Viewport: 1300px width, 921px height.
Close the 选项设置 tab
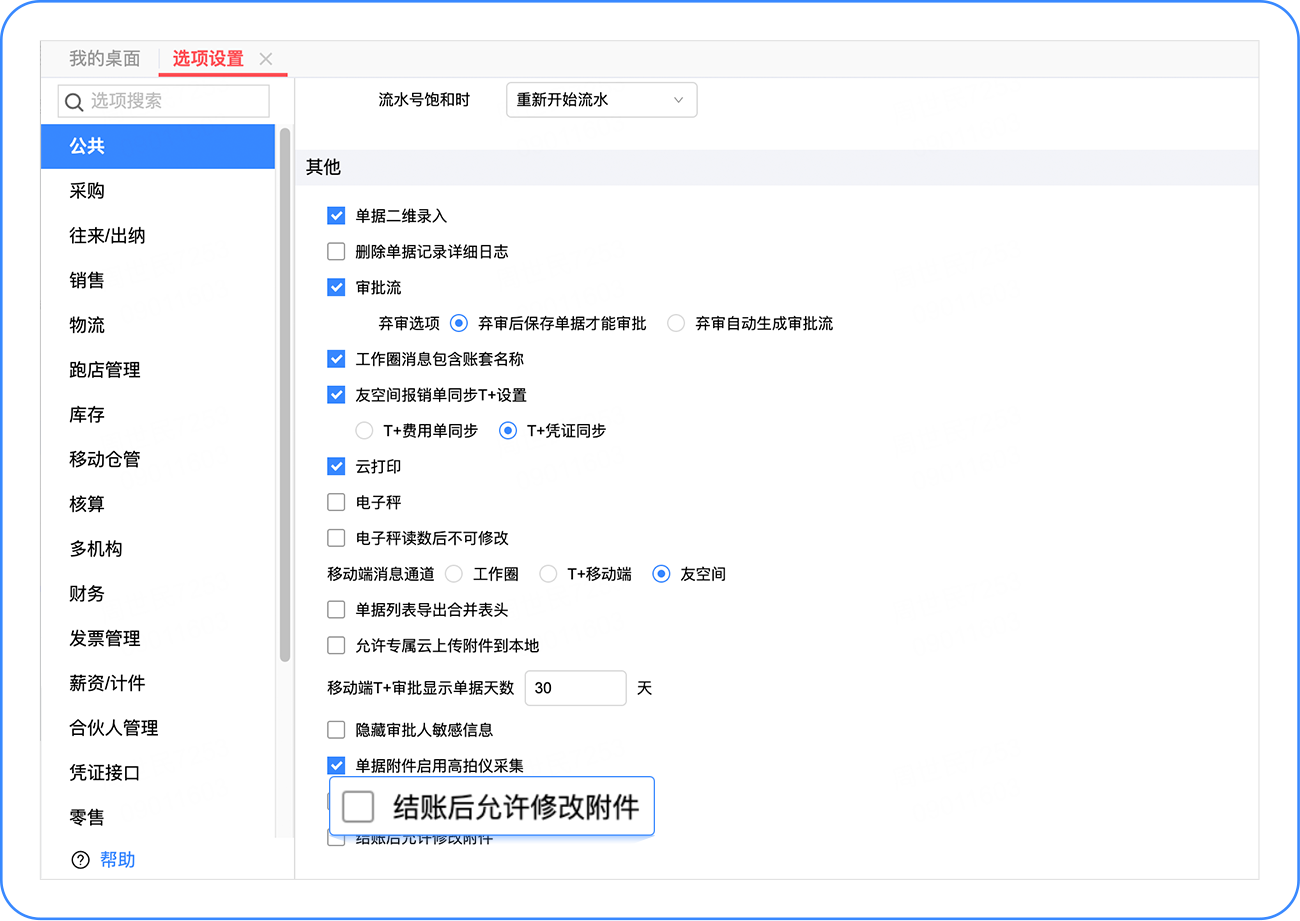(265, 59)
